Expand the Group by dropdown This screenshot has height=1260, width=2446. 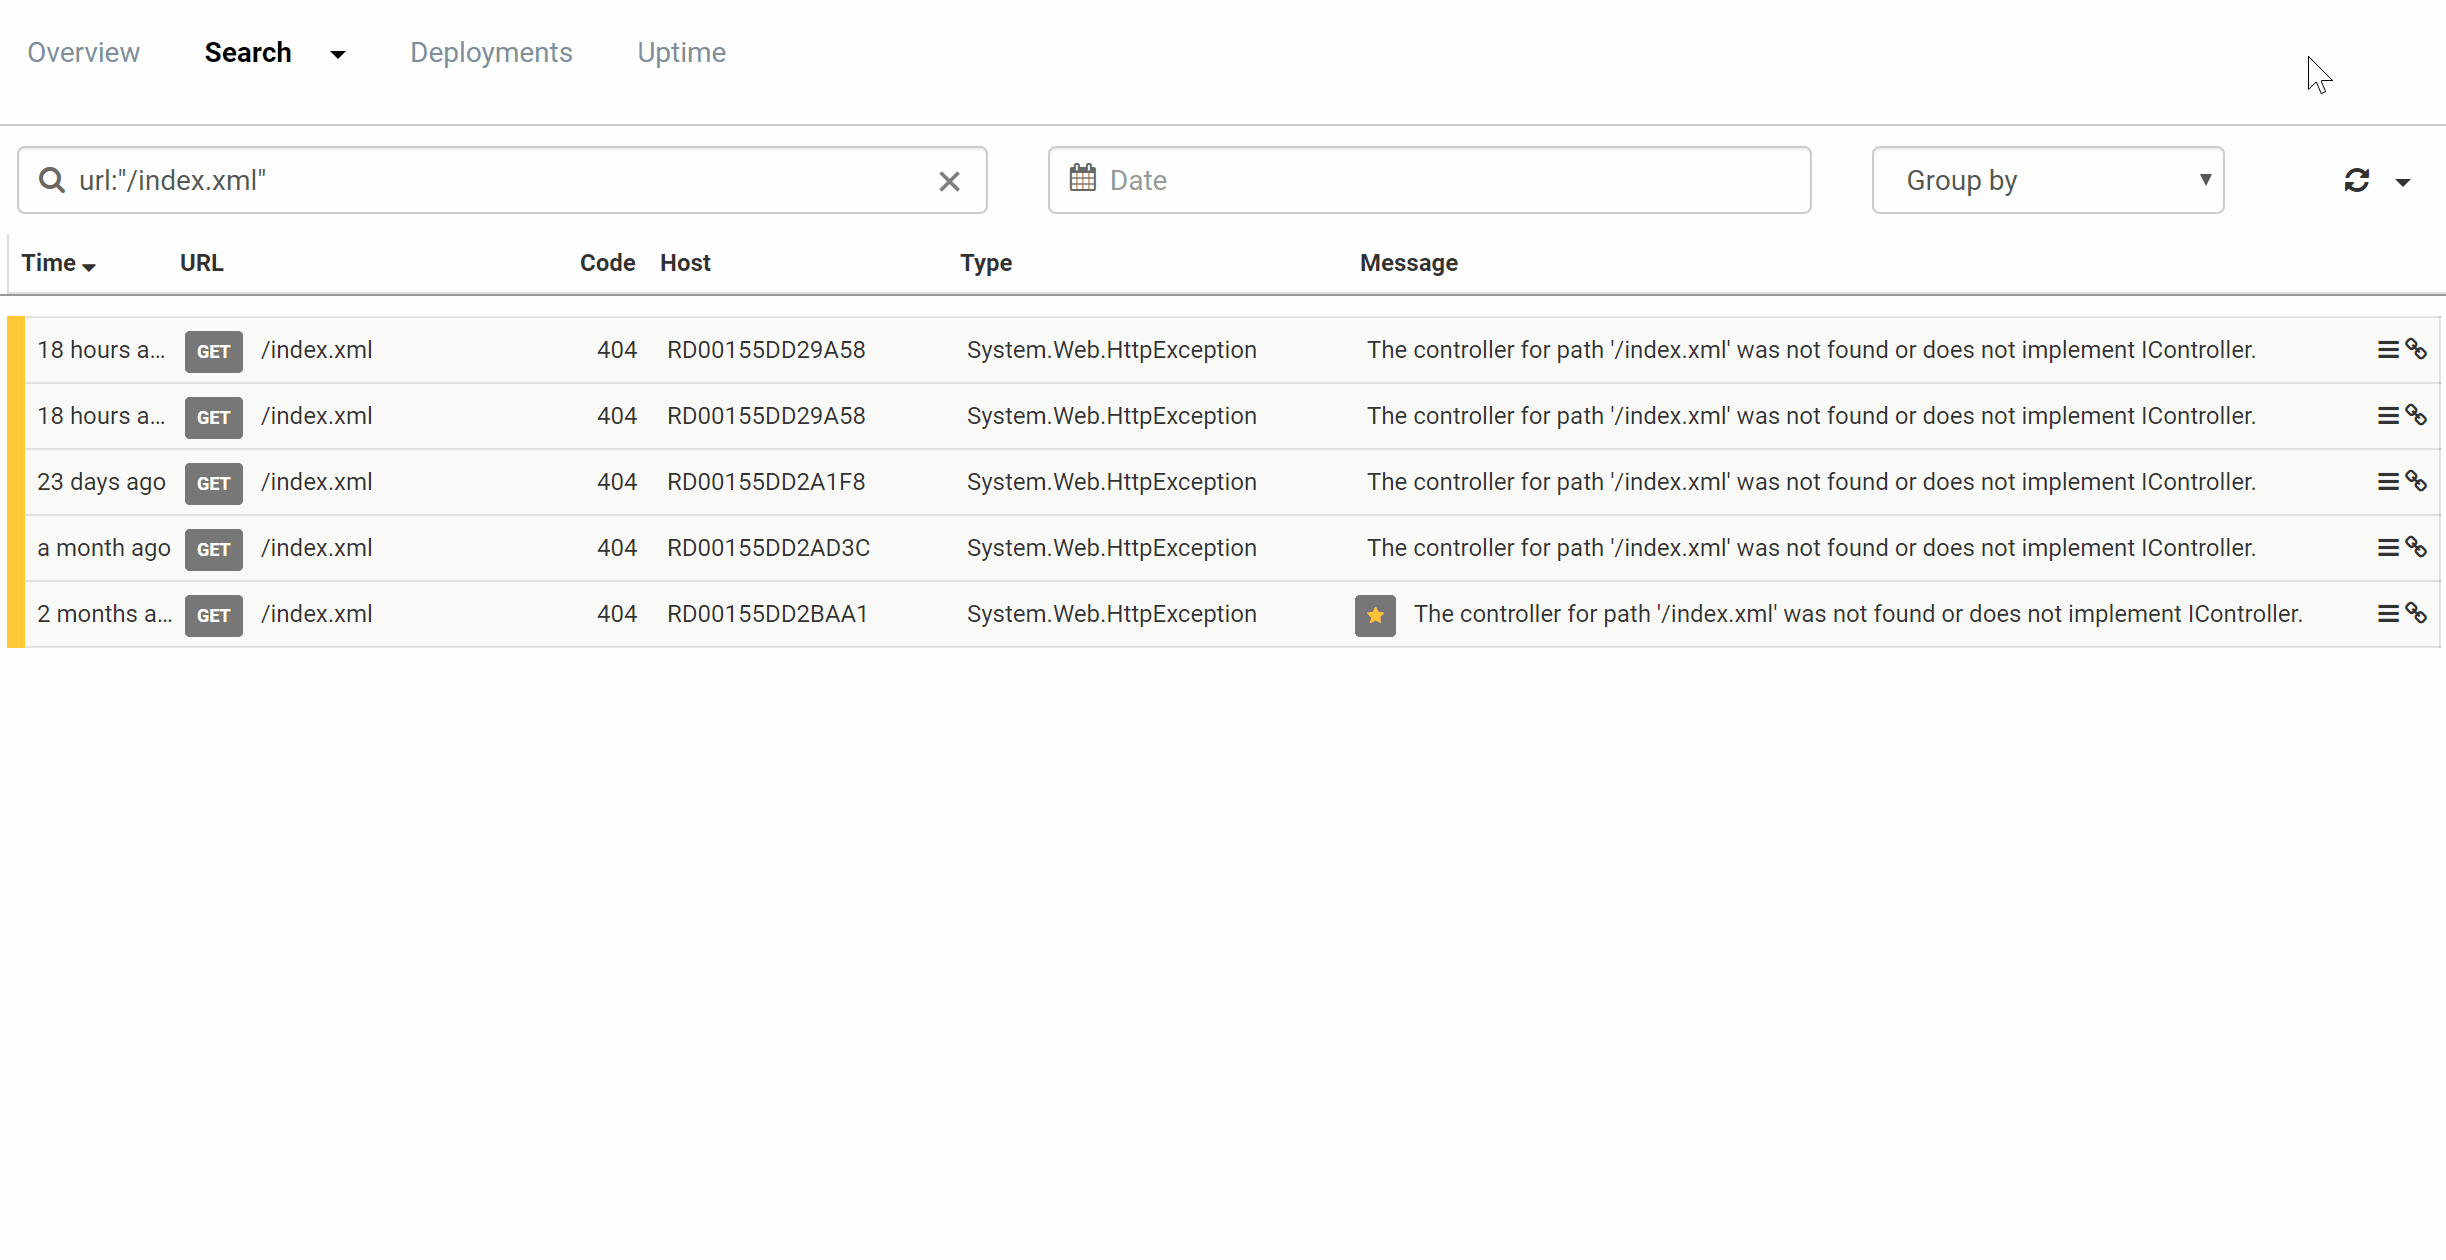coord(2049,180)
